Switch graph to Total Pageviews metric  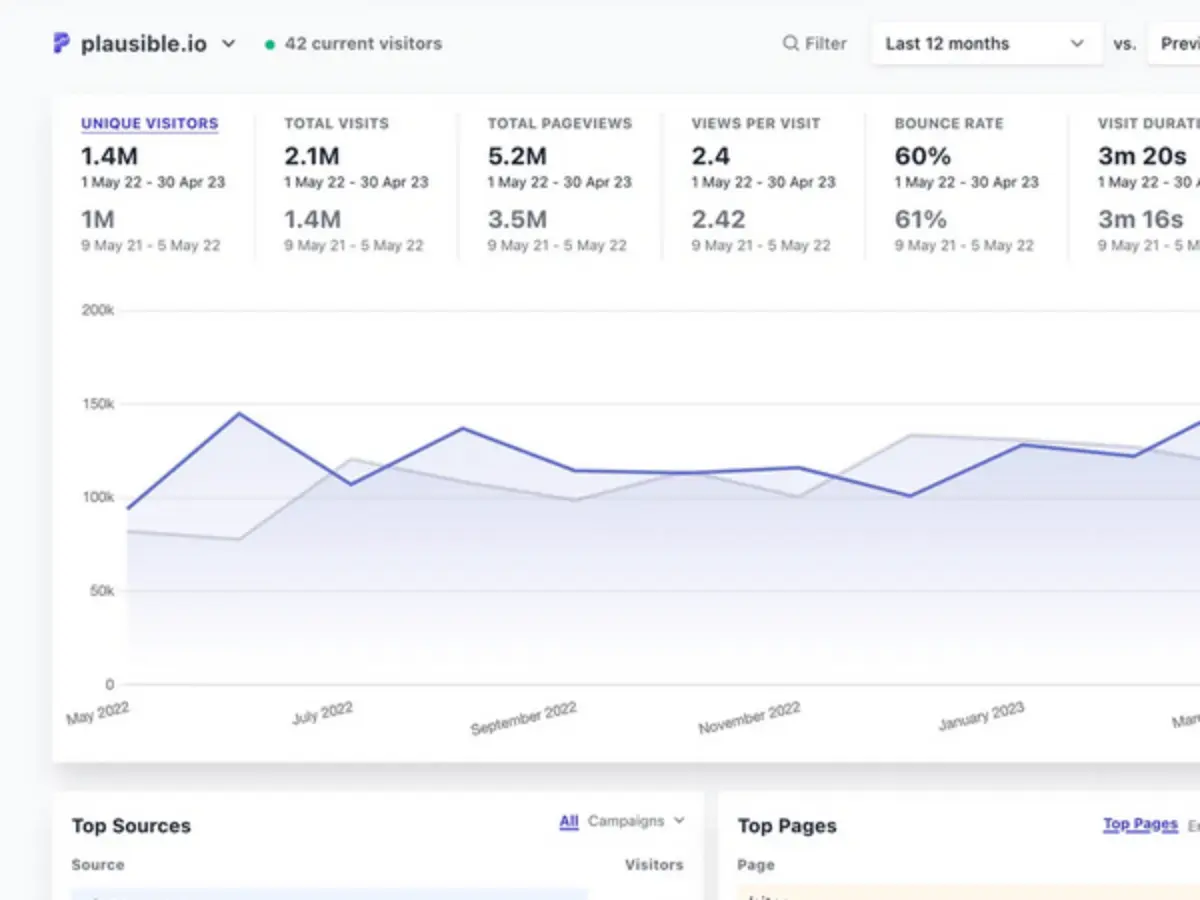click(x=559, y=123)
